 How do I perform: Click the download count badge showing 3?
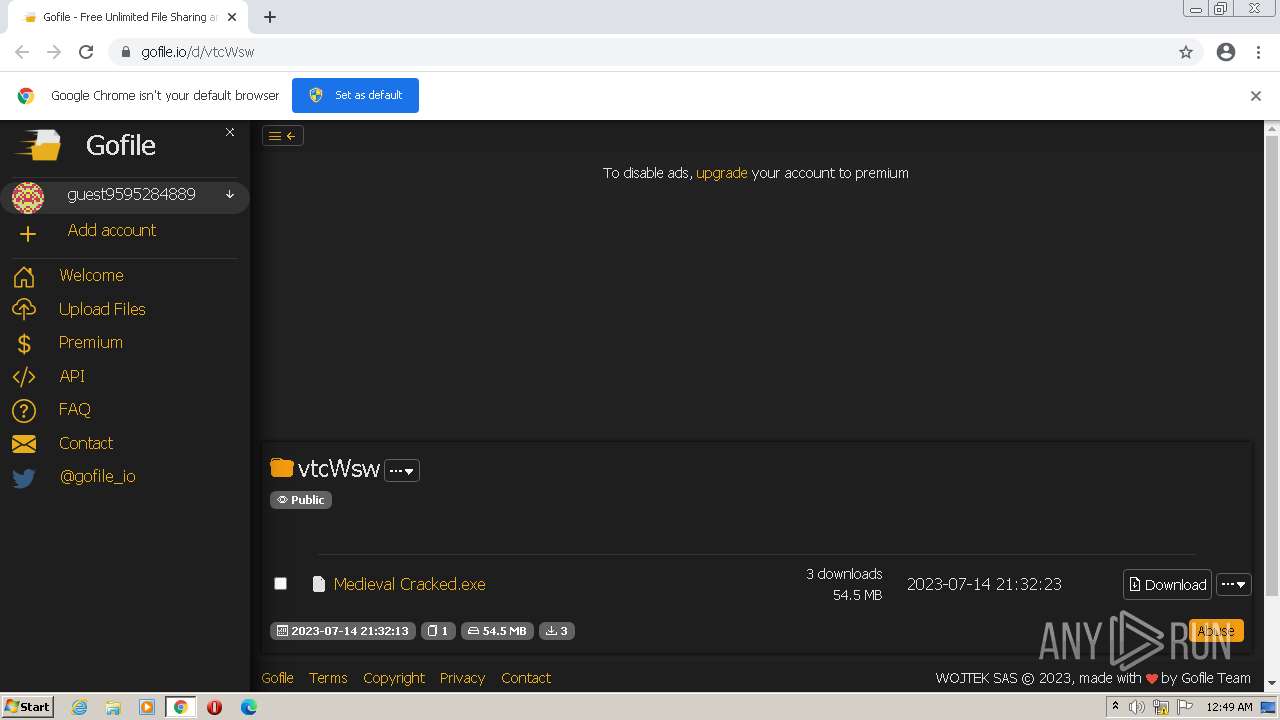pyautogui.click(x=557, y=631)
